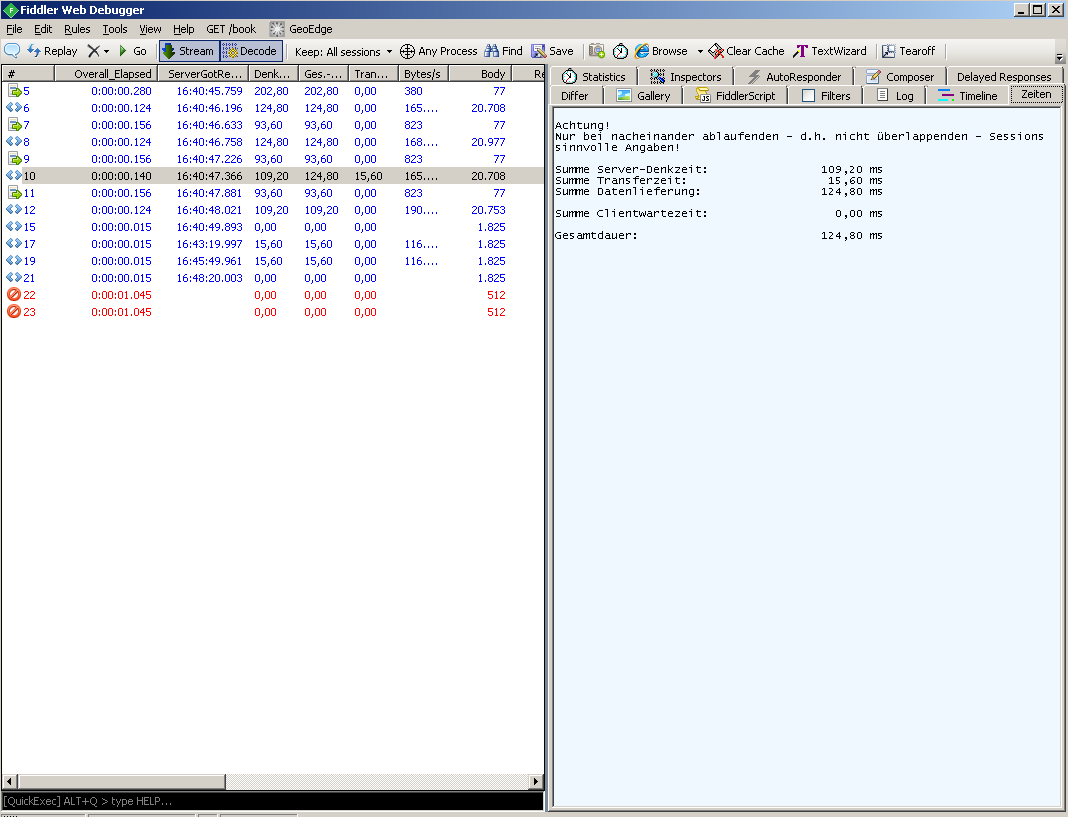
Task: Clear the browser cache
Action: (x=747, y=50)
